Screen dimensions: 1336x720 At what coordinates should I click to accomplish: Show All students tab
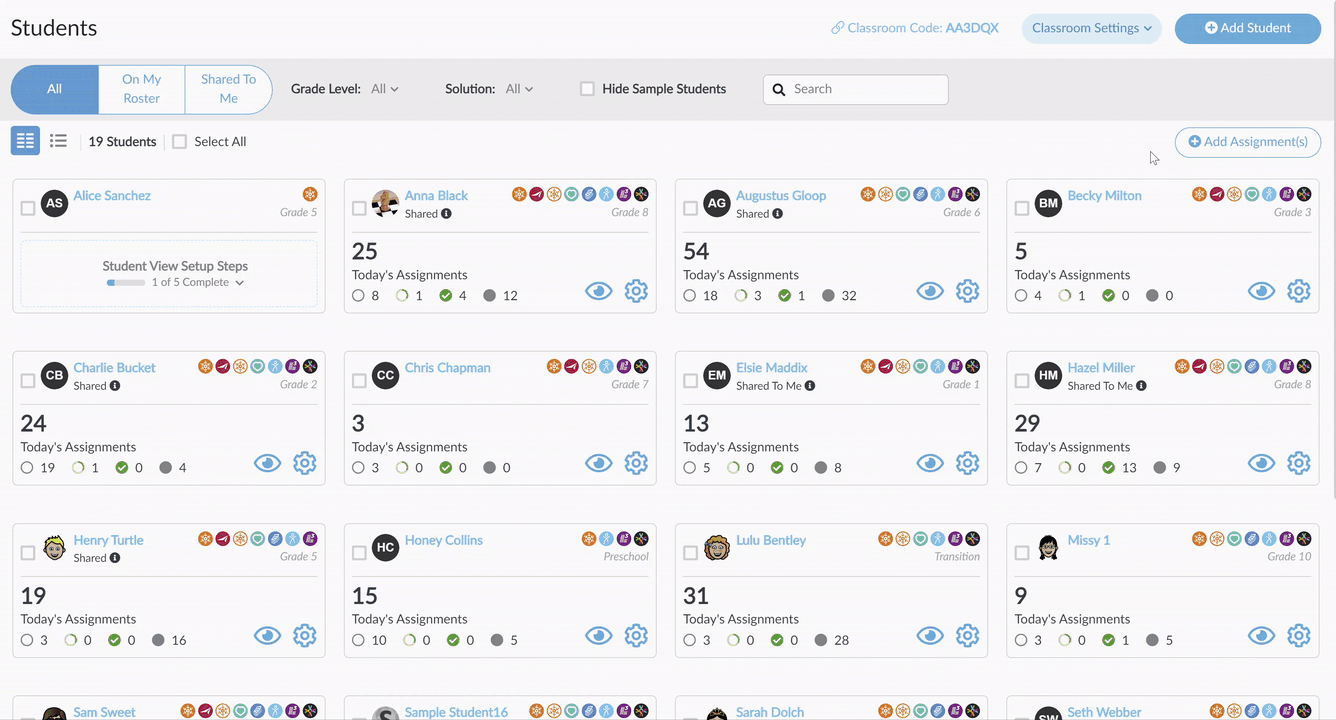coord(55,89)
